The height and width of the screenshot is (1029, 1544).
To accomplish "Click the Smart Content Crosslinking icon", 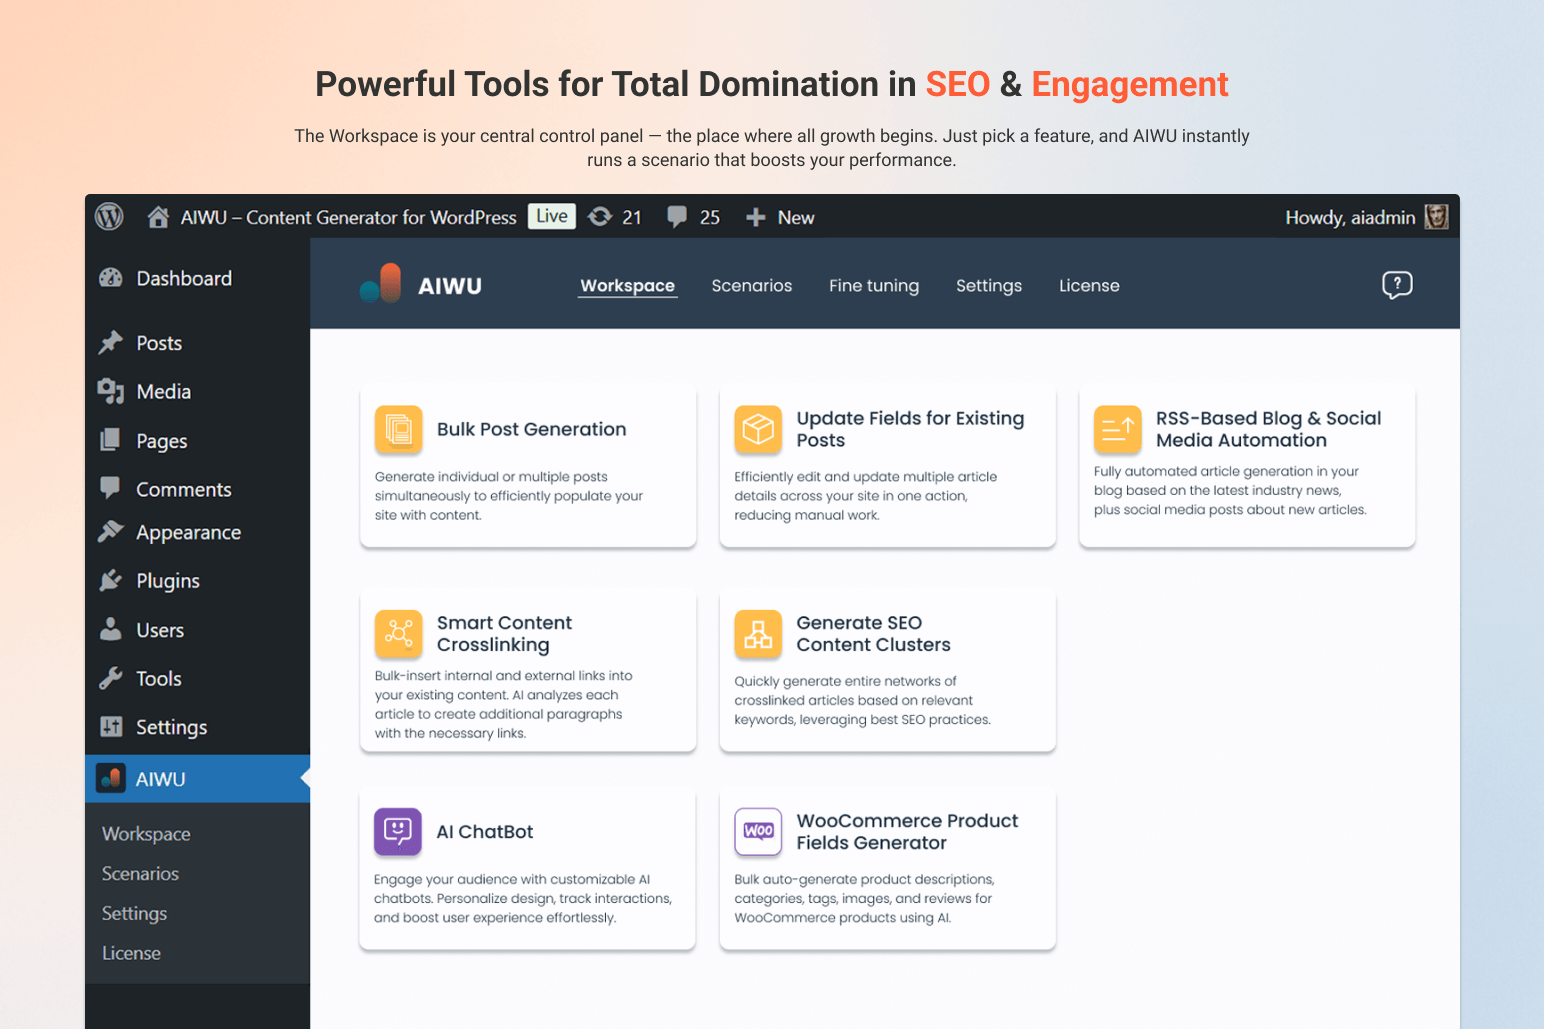I will pyautogui.click(x=399, y=633).
